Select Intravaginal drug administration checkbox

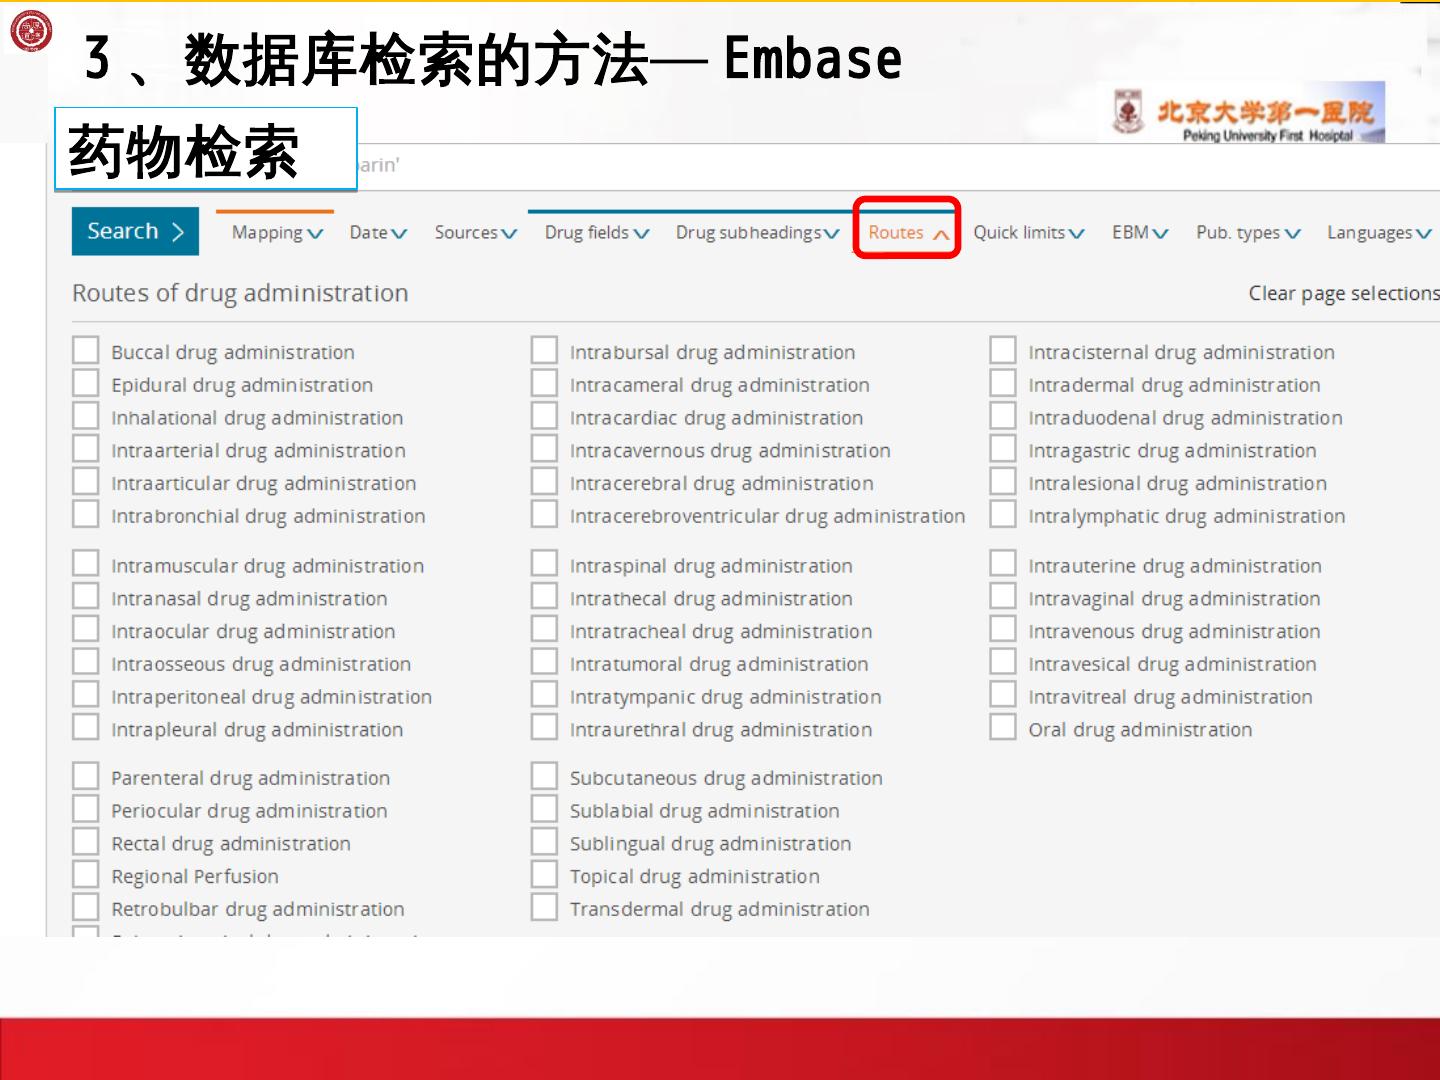1003,598
